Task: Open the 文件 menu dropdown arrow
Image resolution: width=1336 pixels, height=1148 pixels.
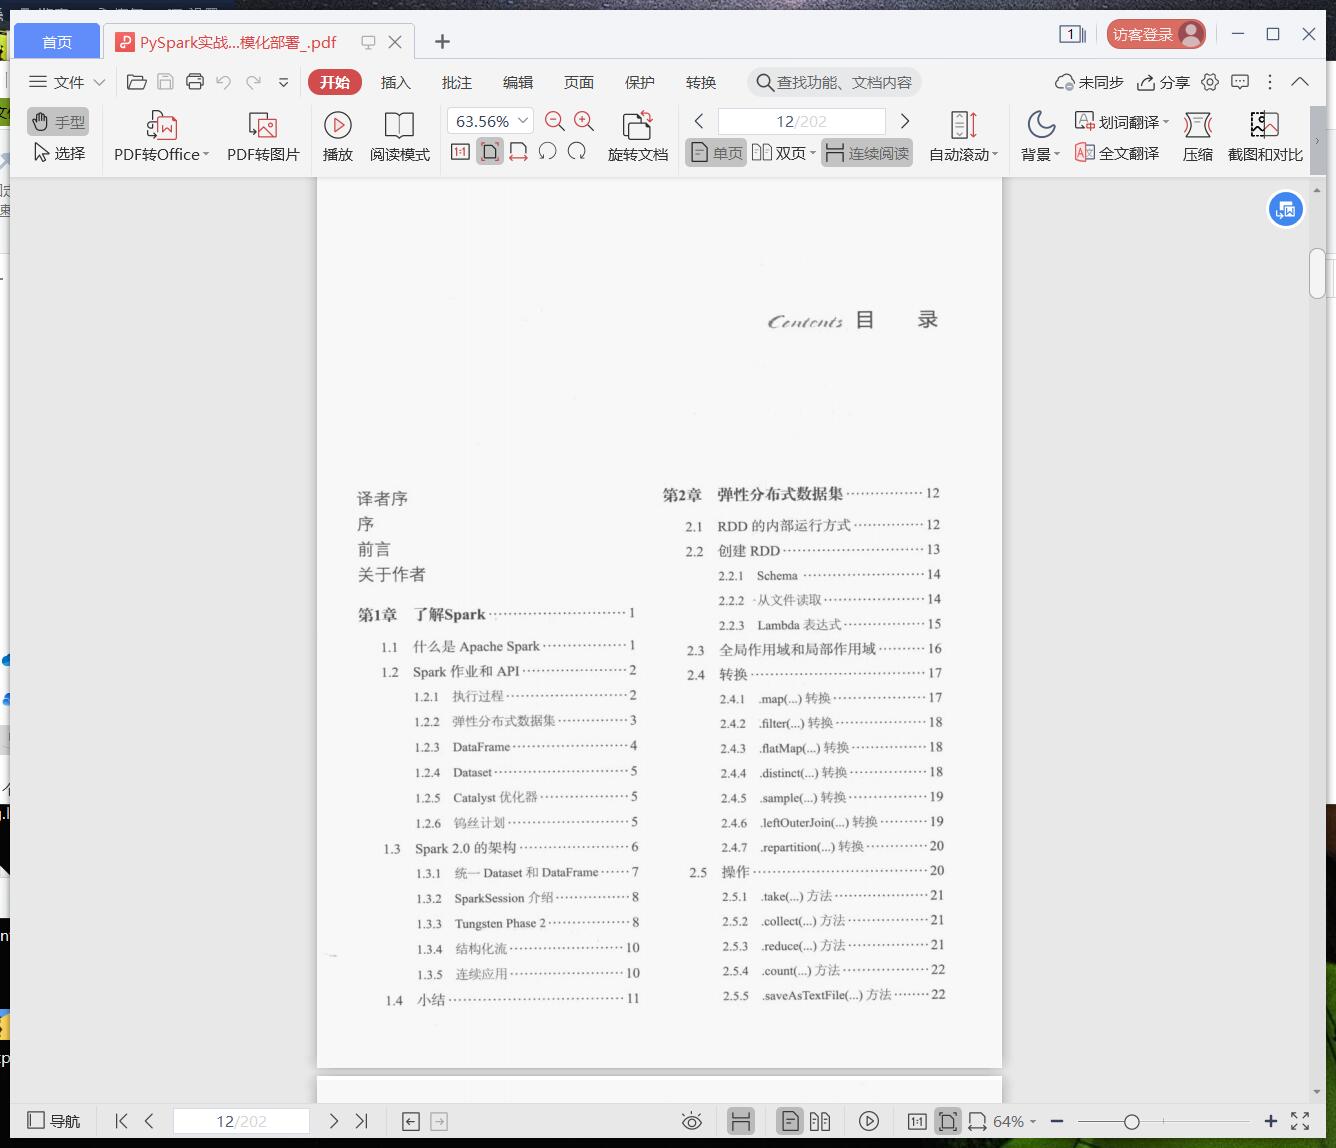Action: [99, 82]
